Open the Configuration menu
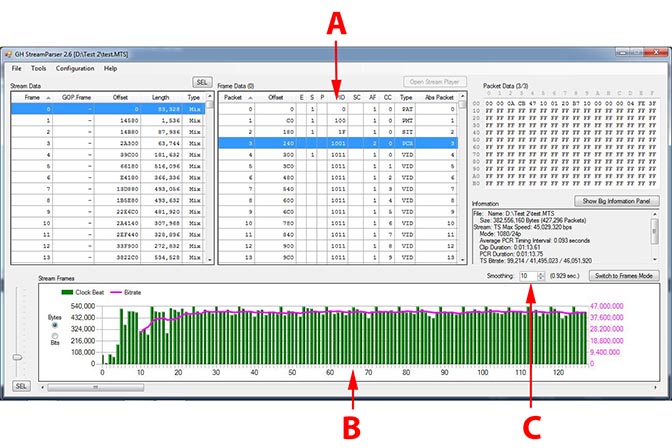The height and width of the screenshot is (448, 672). (x=75, y=68)
